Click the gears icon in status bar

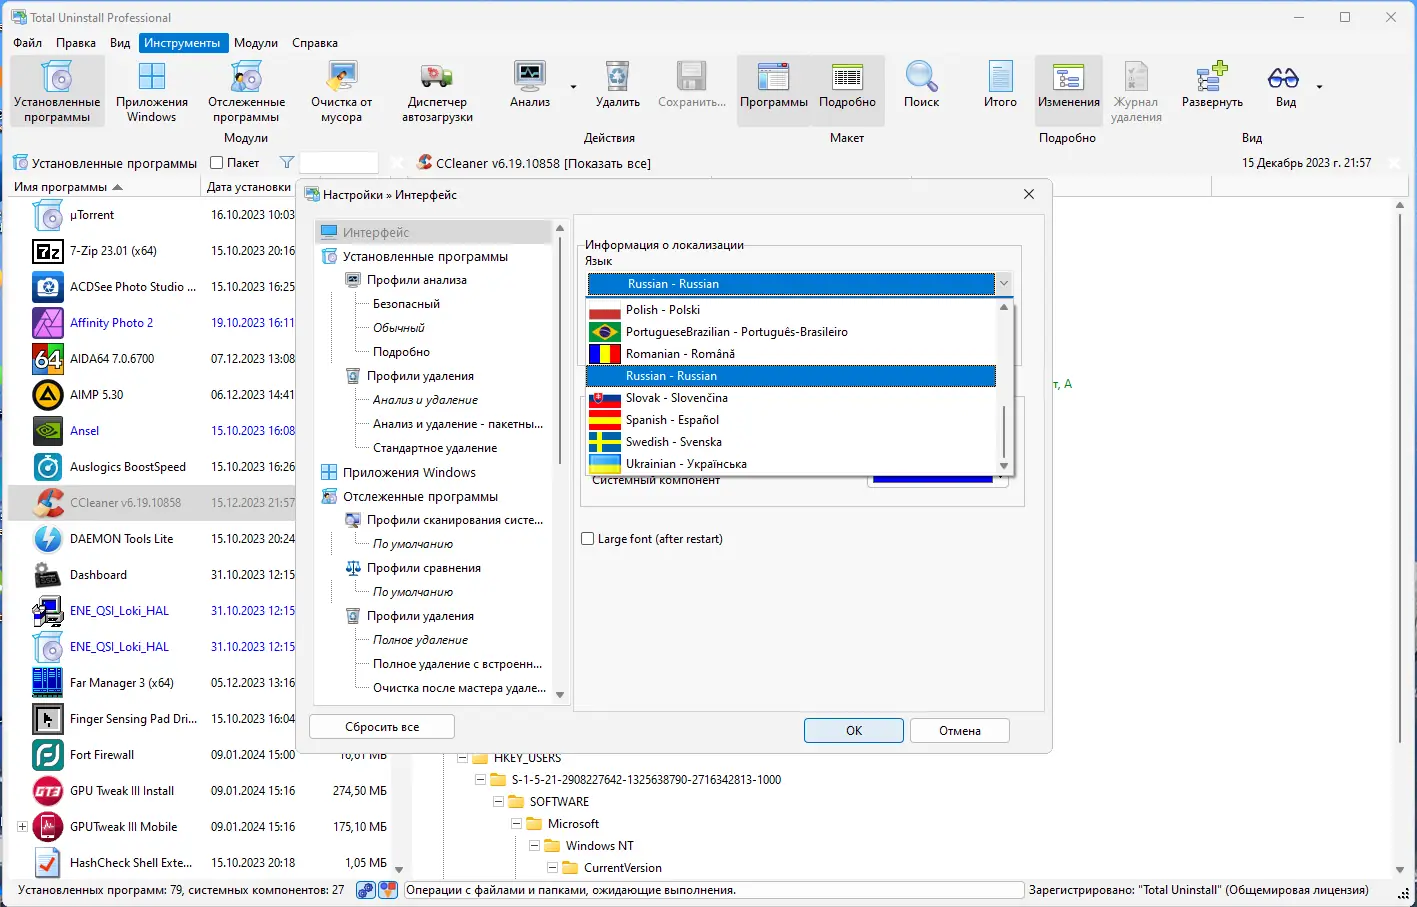coord(366,890)
